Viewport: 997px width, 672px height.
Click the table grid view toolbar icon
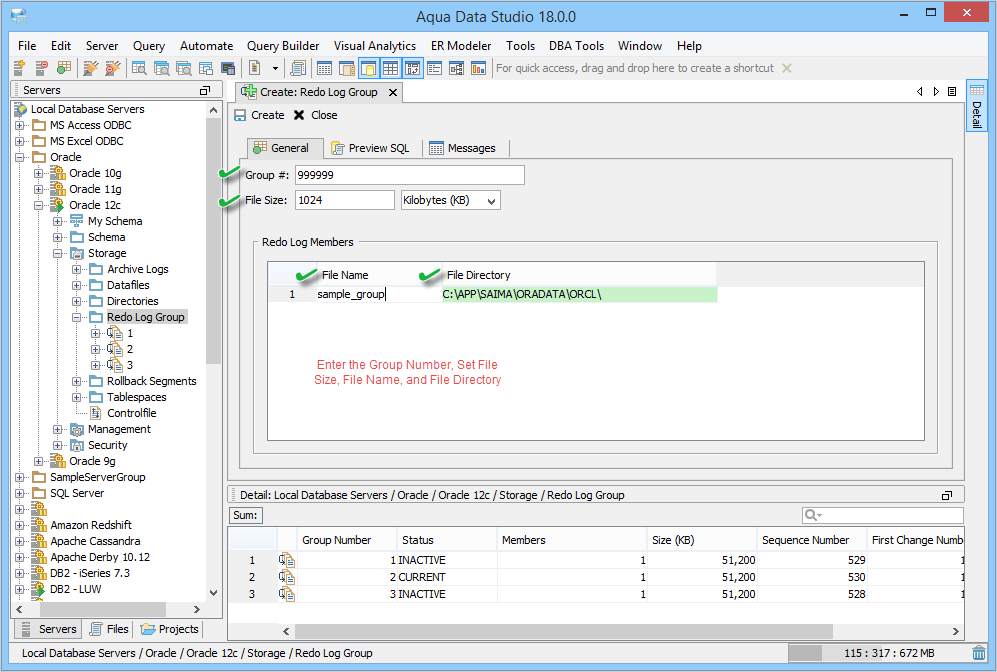324,68
